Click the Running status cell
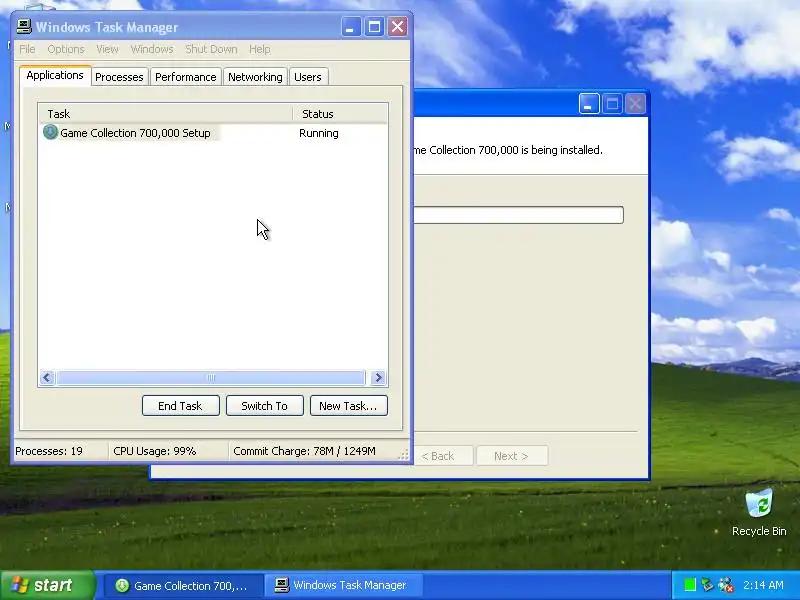Image resolution: width=800 pixels, height=600 pixels. [319, 133]
